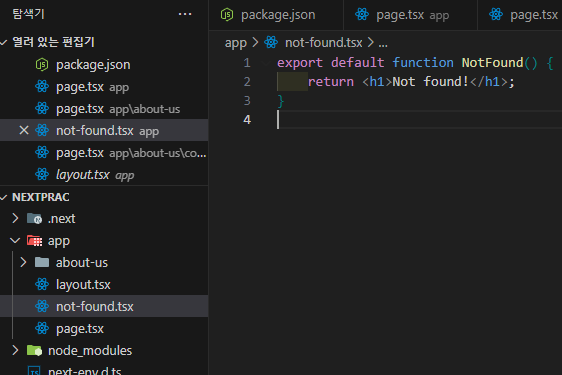The height and width of the screenshot is (375, 562).
Task: Click the React icon in the breadcrumb
Action: click(271, 43)
